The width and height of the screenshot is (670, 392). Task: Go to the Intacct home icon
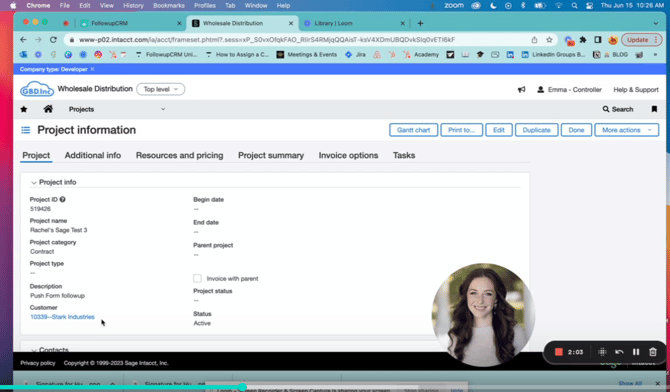pos(48,109)
